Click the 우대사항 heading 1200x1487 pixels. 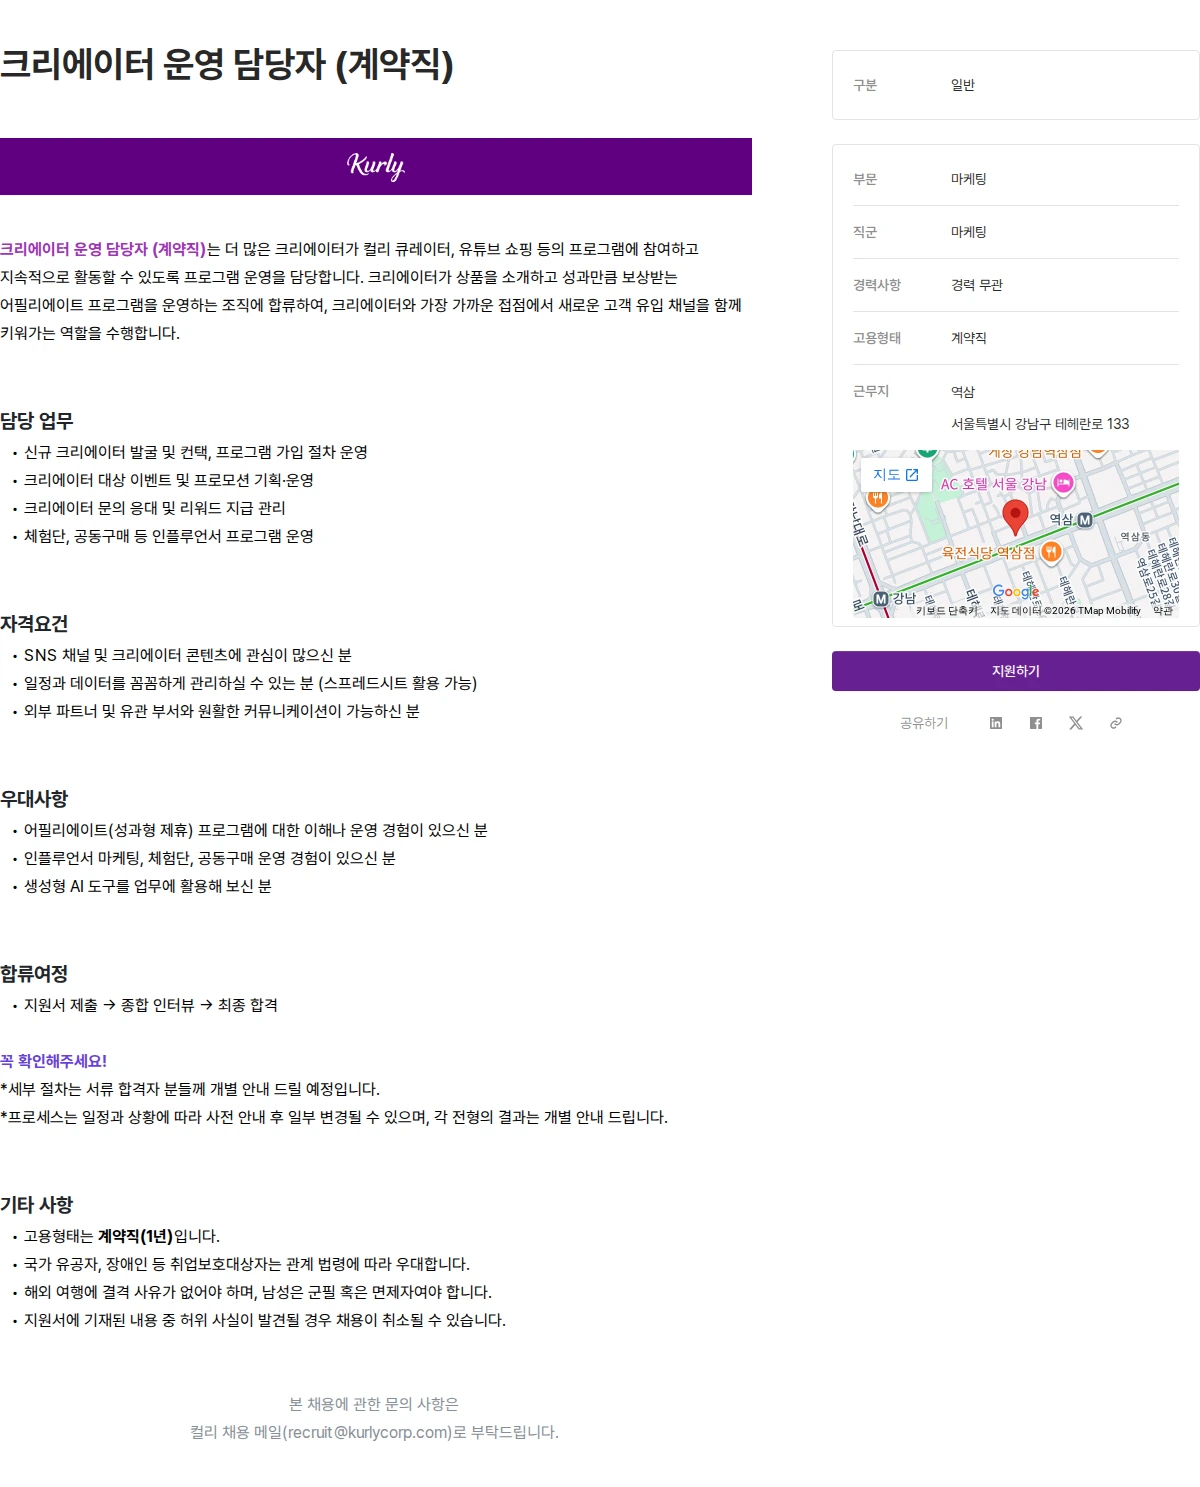(34, 799)
